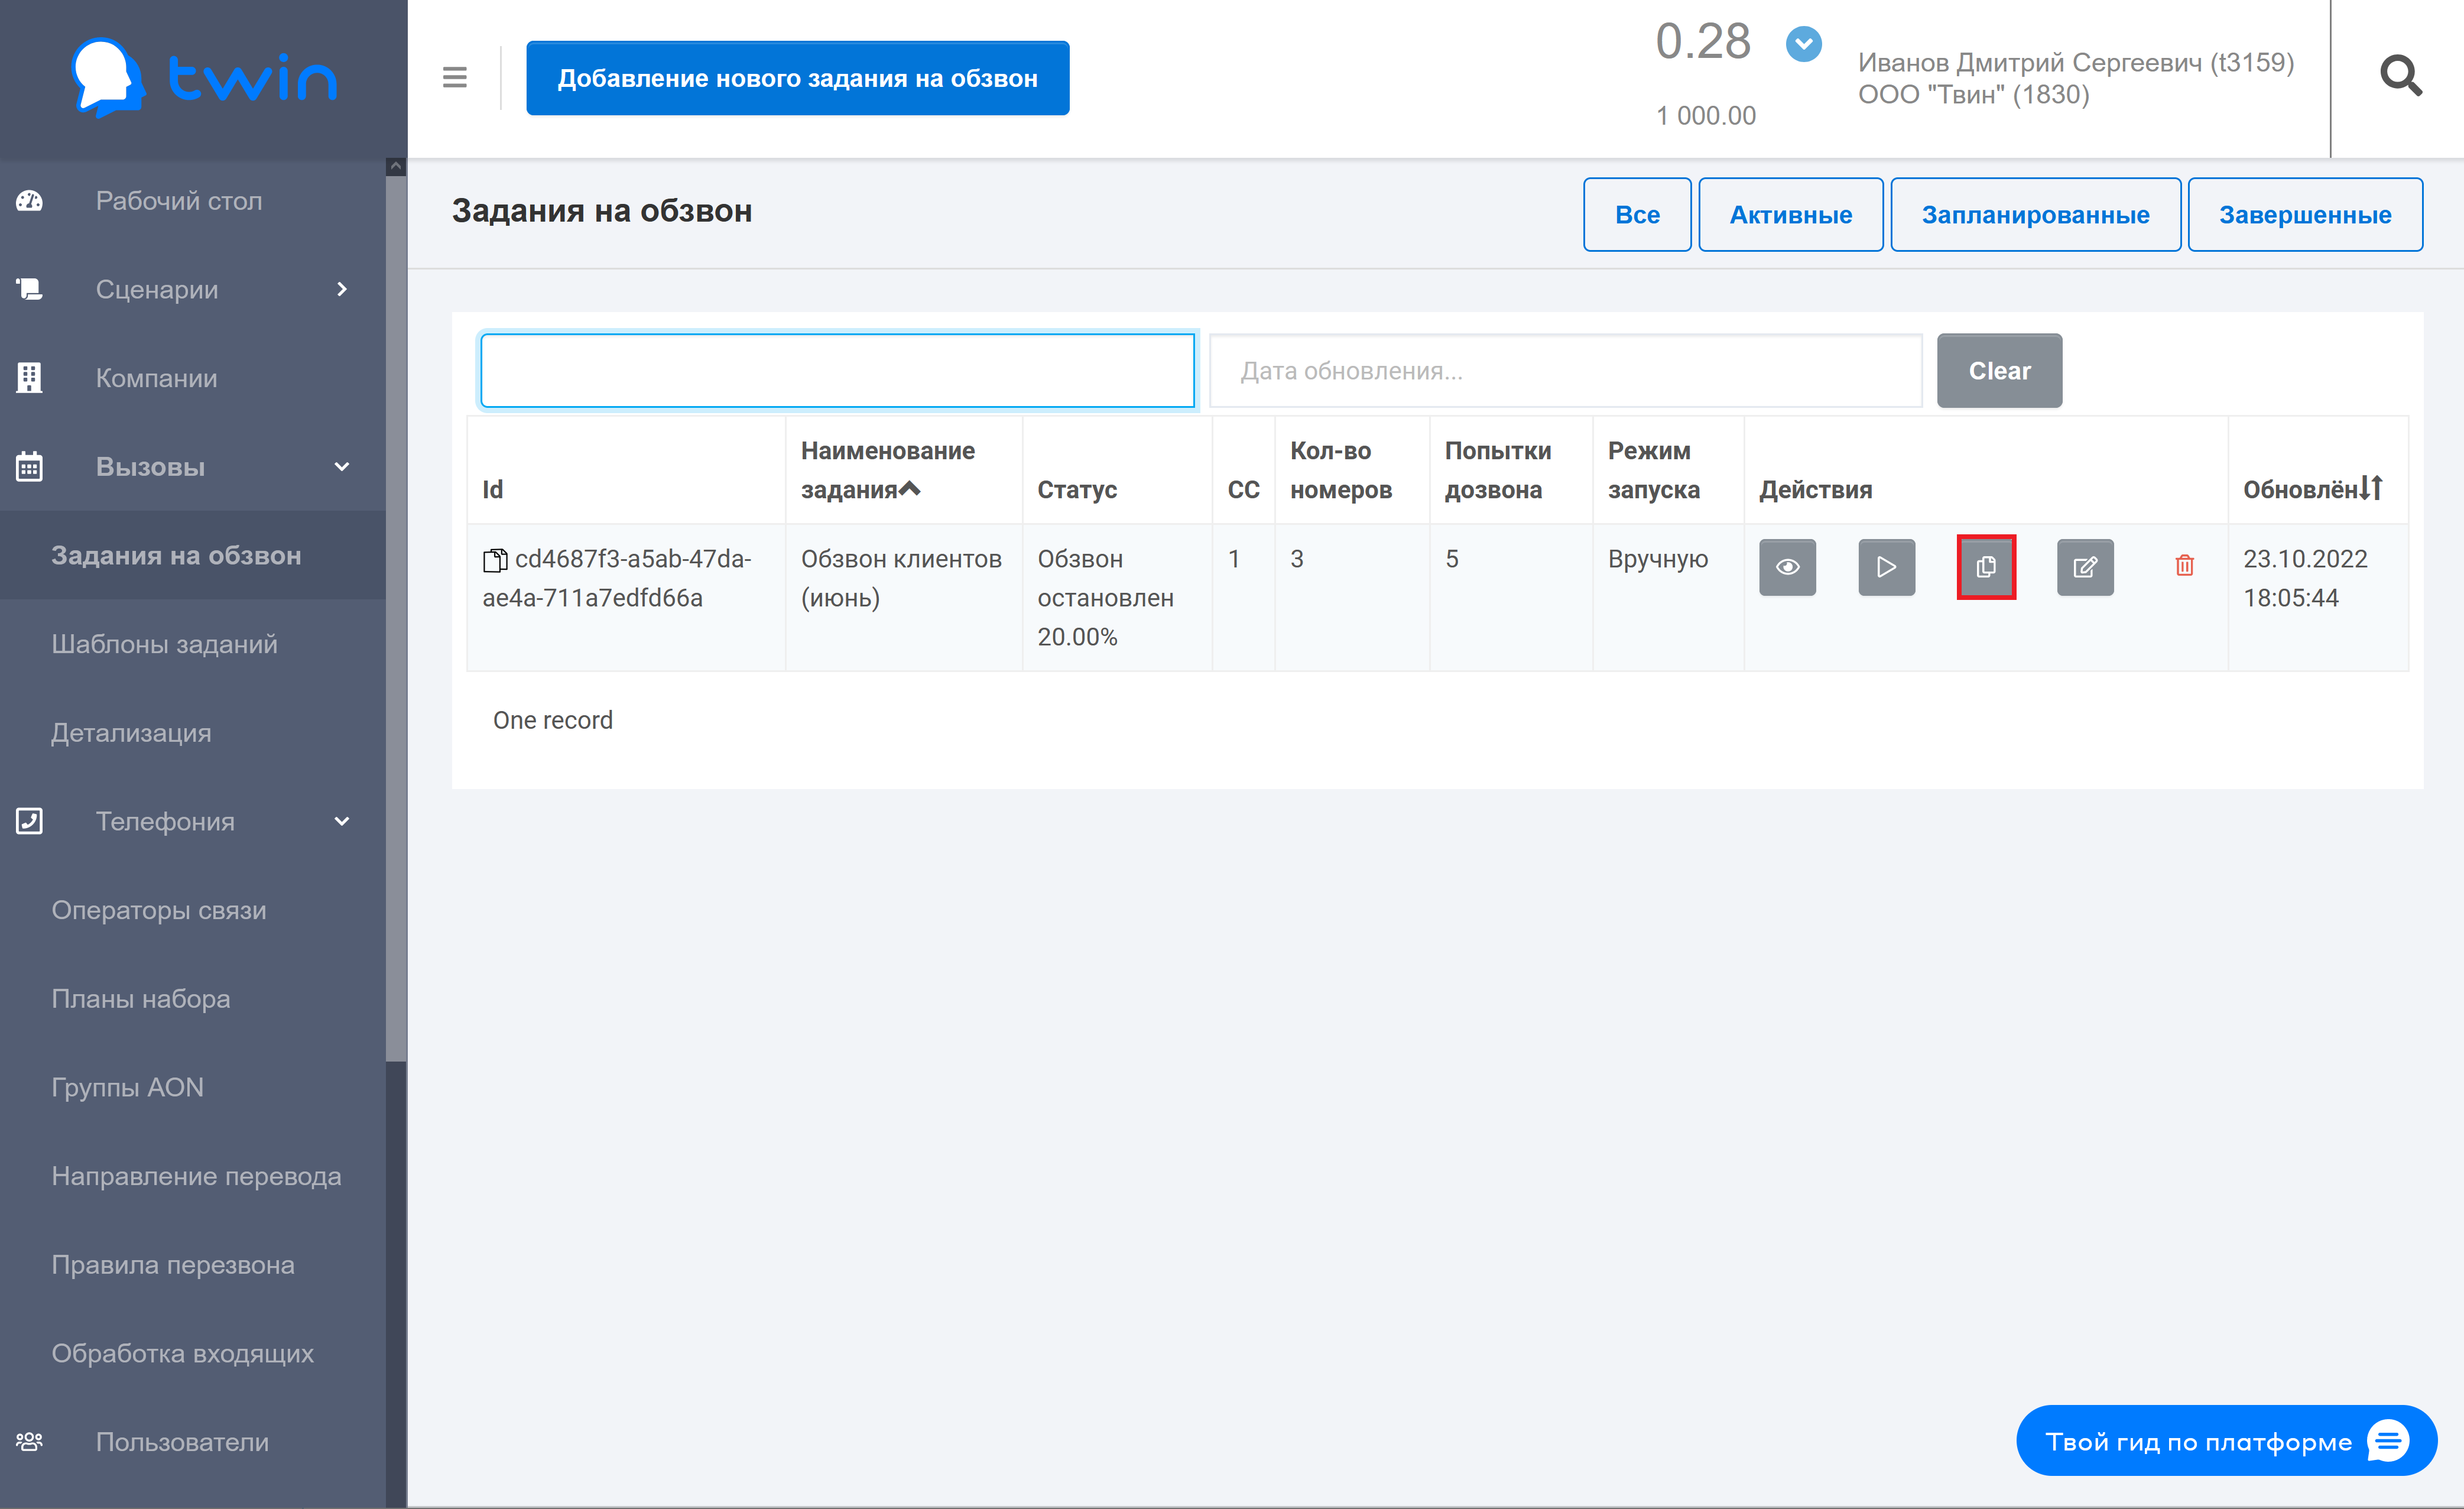The width and height of the screenshot is (2464, 1509).
Task: Collapse the Телефония menu section
Action: coord(342,821)
